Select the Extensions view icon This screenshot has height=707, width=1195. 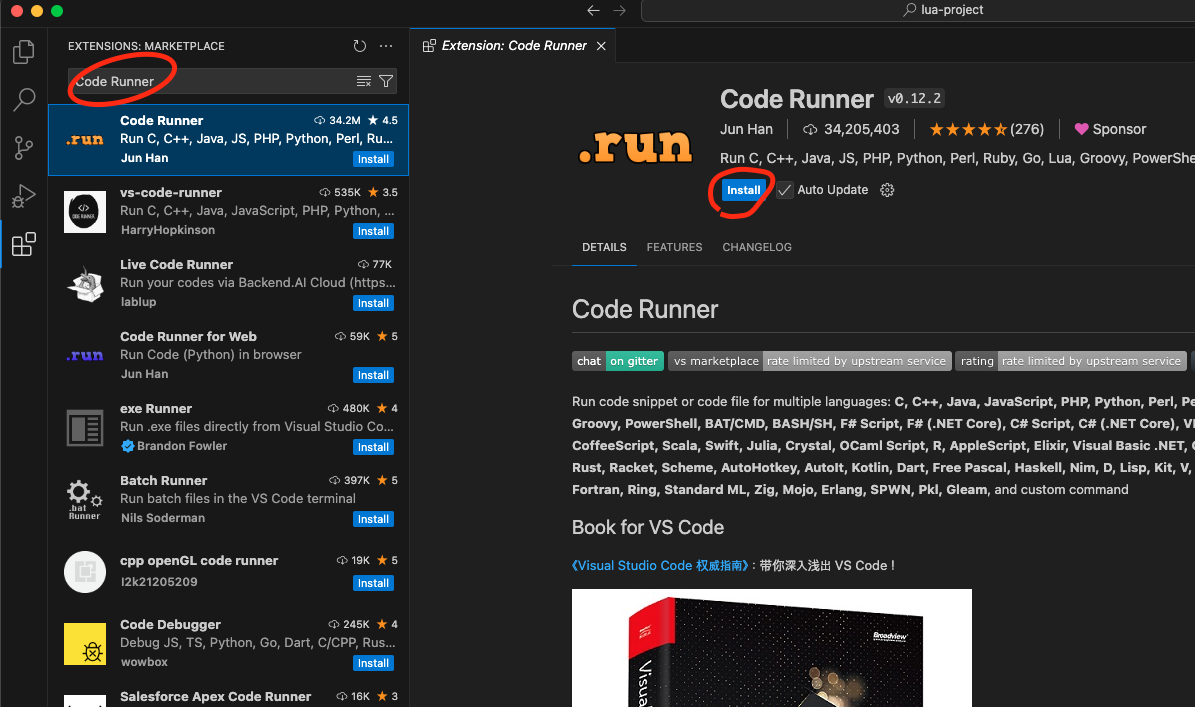tap(23, 243)
